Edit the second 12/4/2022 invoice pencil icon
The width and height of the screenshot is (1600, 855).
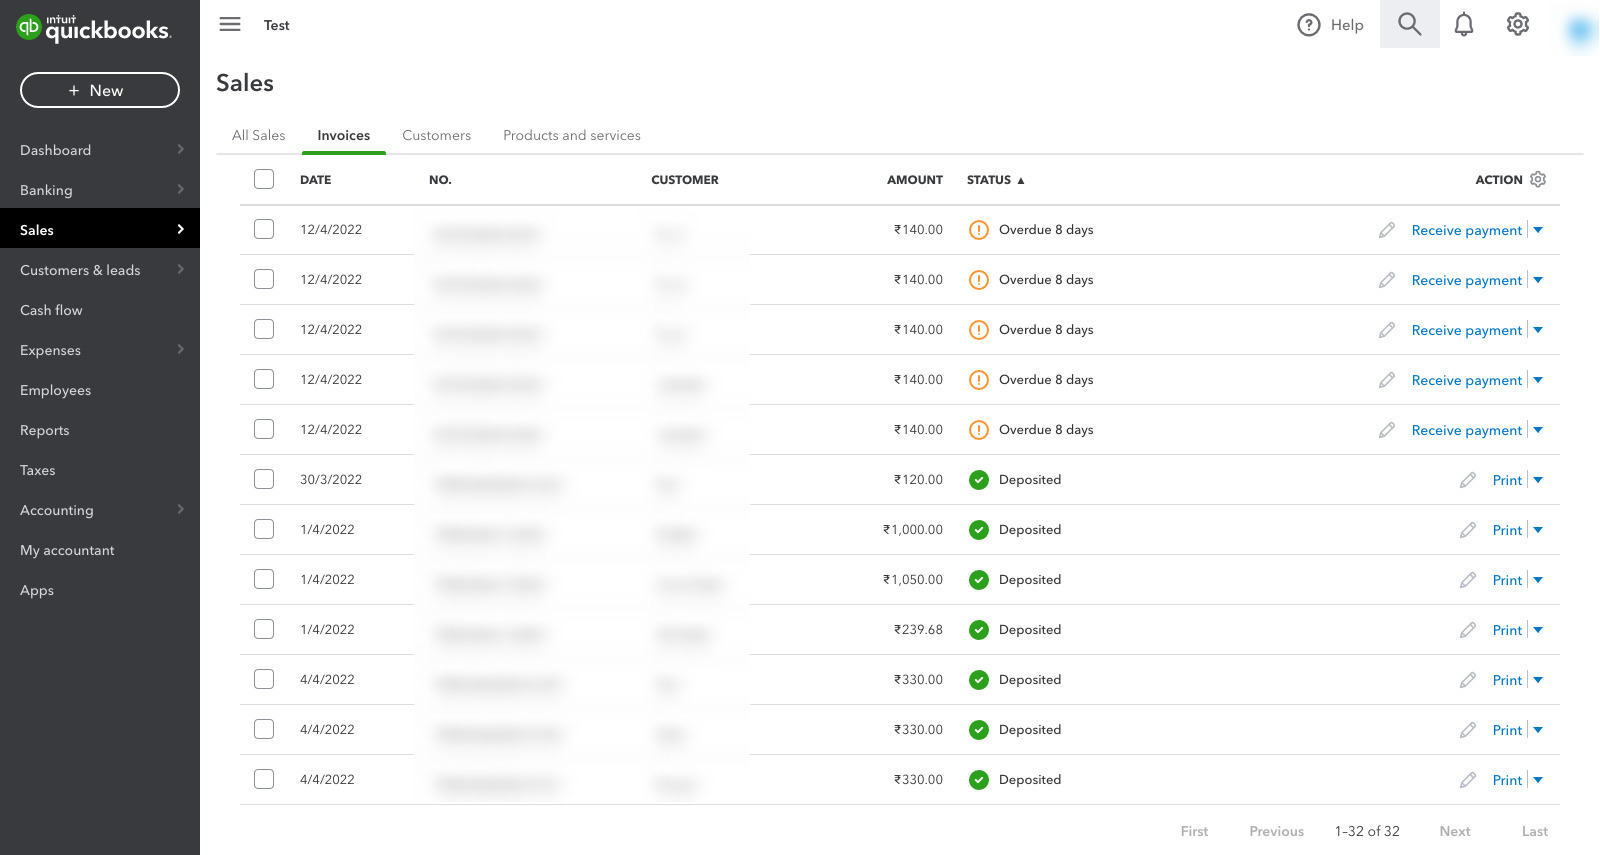click(1387, 280)
